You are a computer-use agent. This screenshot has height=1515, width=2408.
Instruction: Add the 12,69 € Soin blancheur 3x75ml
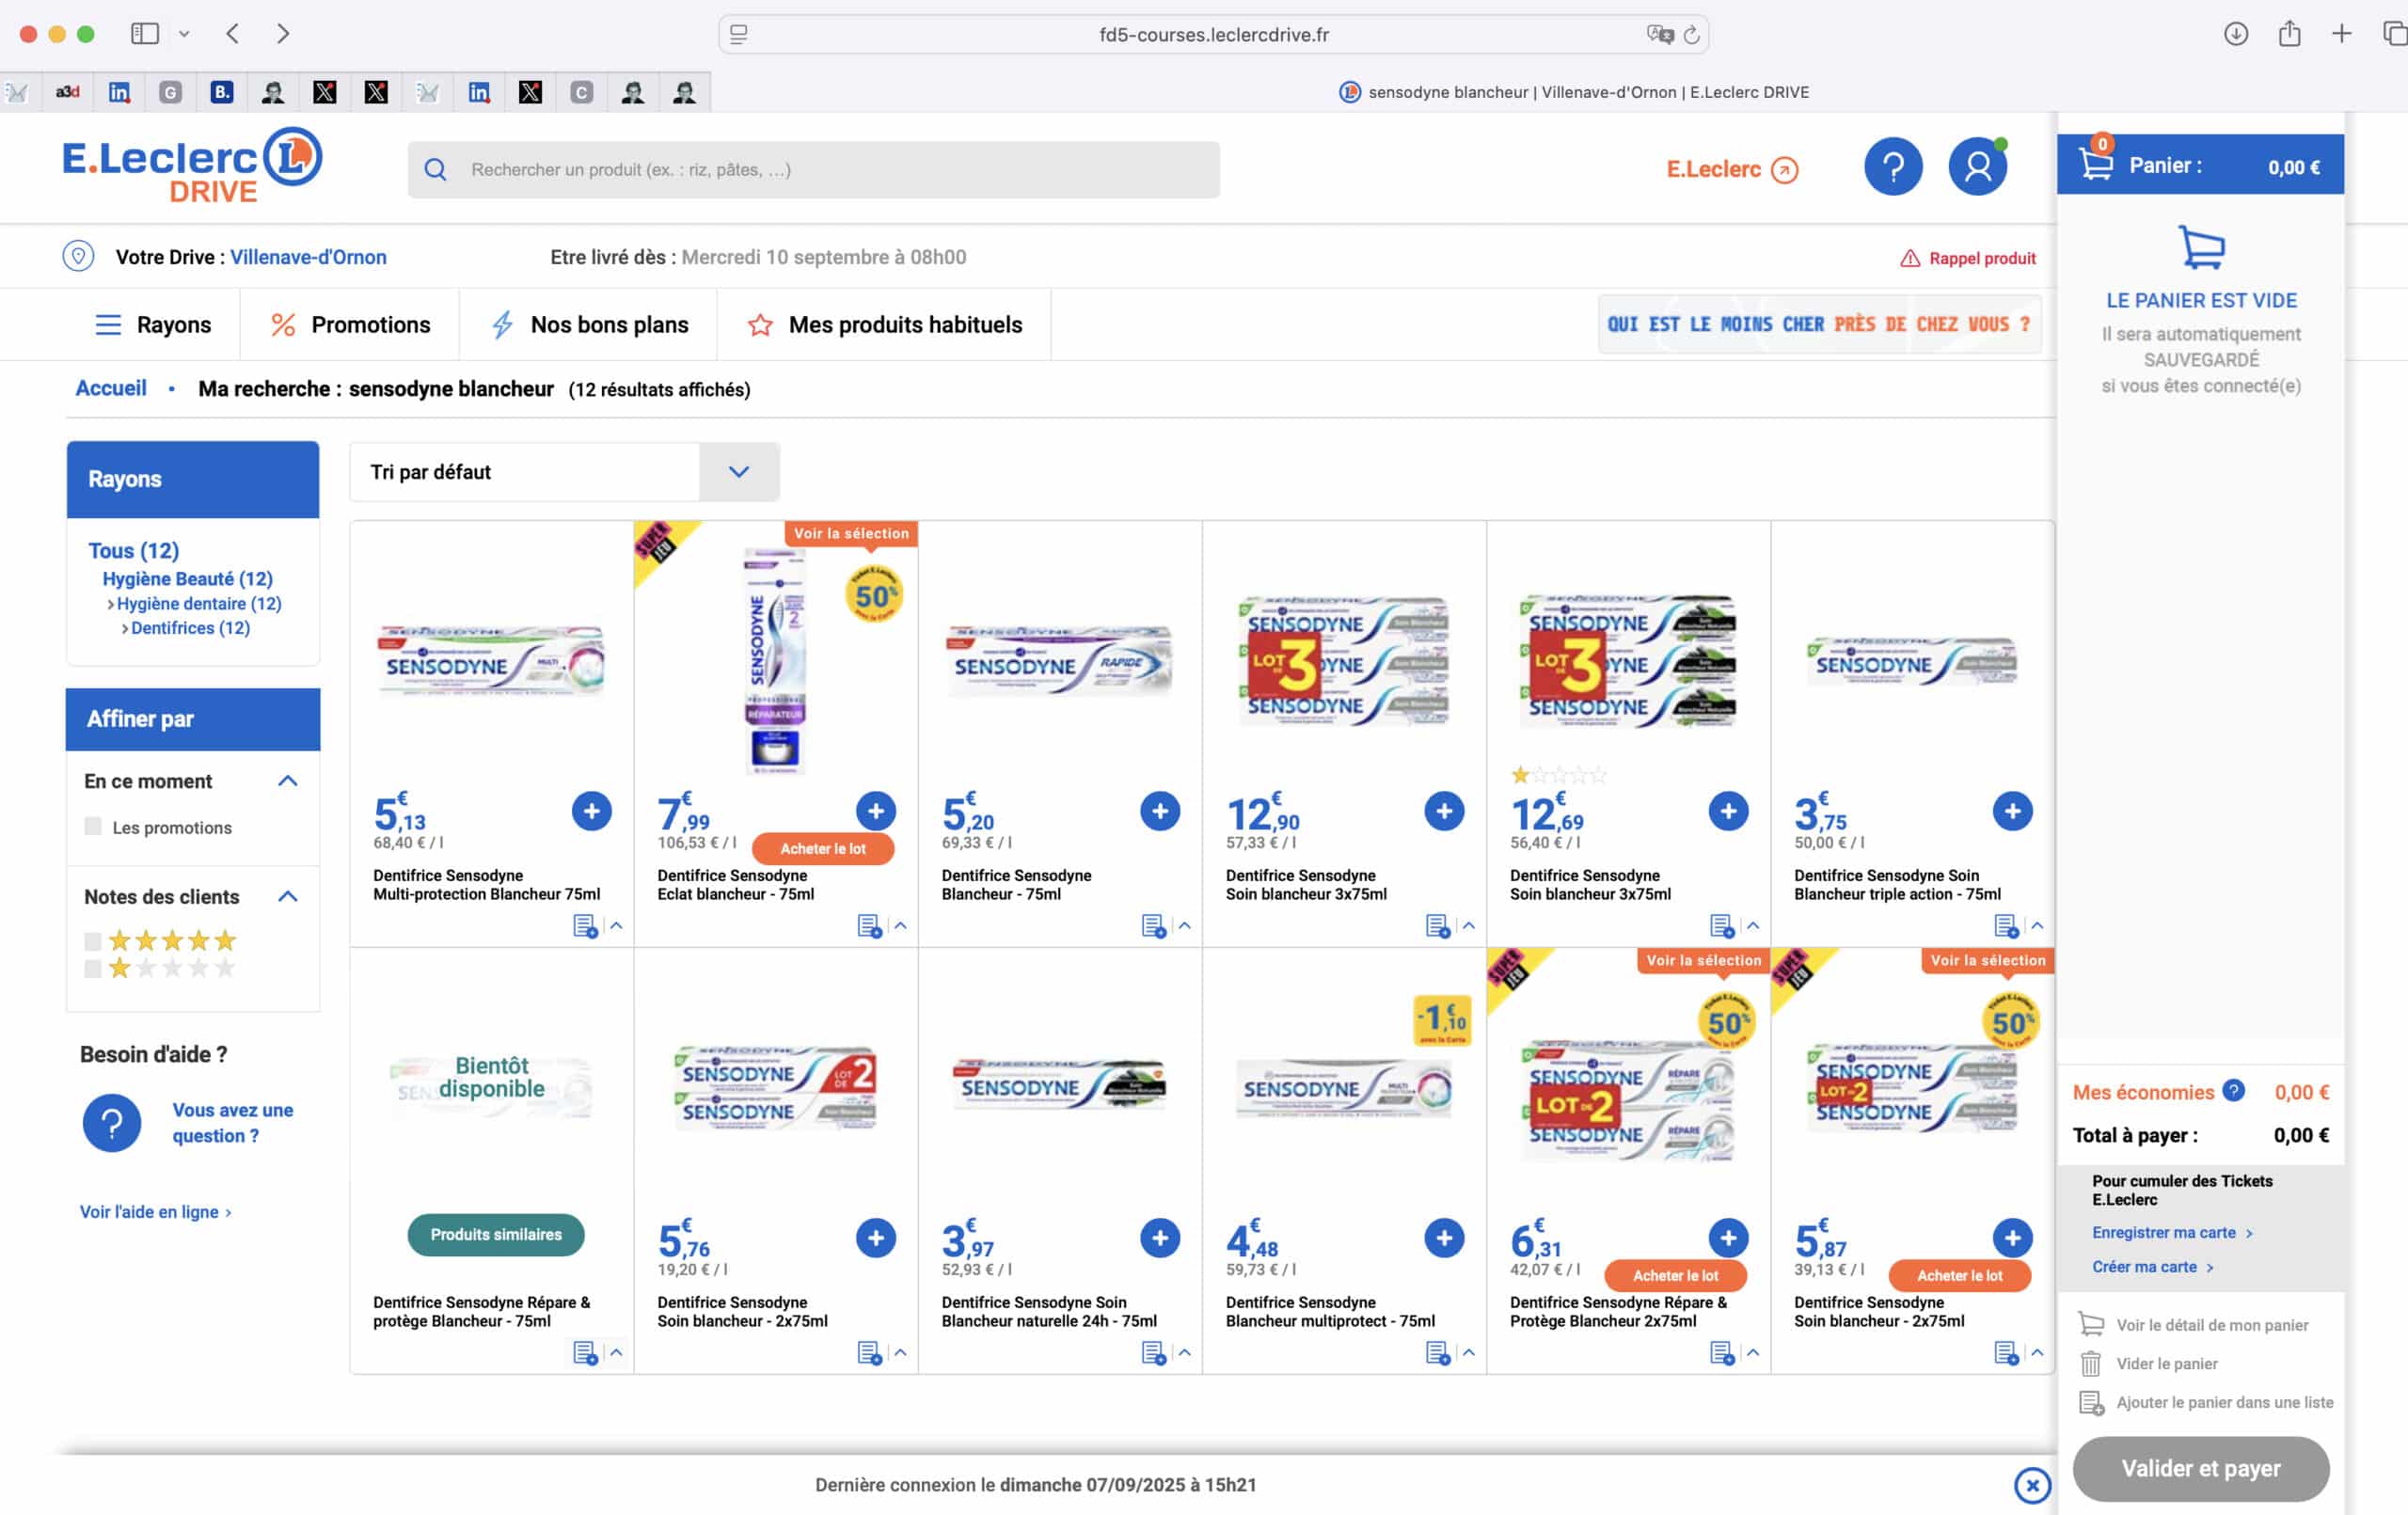tap(1728, 811)
